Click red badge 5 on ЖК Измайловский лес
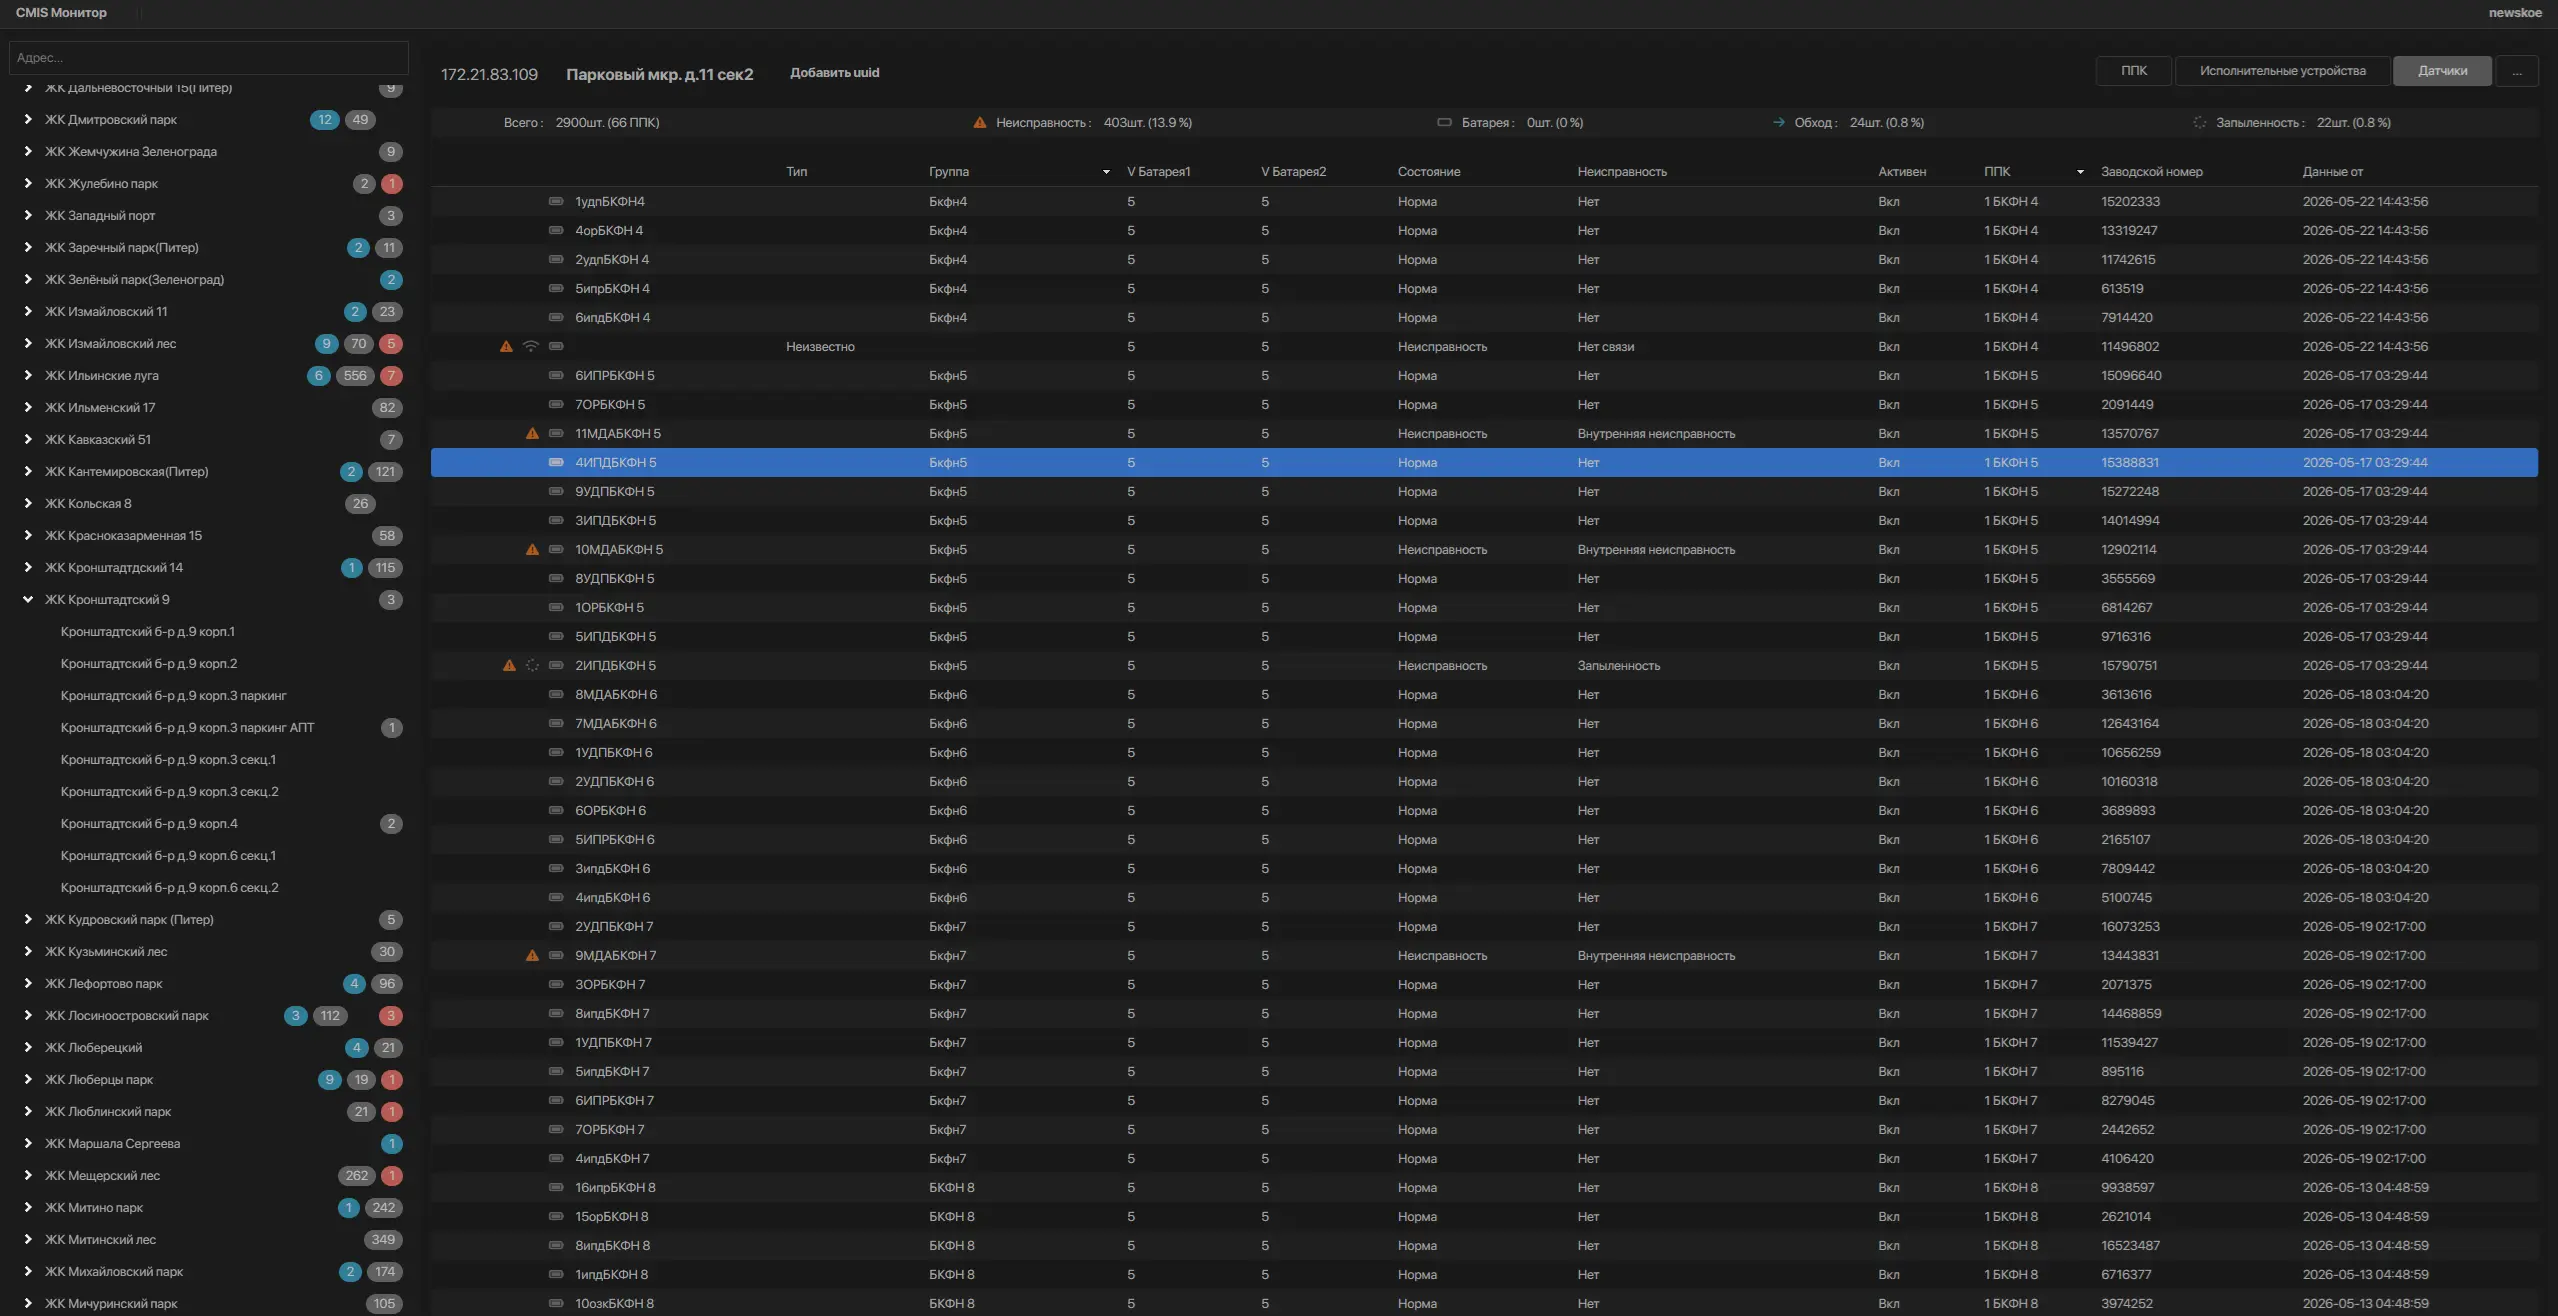 click(x=392, y=344)
